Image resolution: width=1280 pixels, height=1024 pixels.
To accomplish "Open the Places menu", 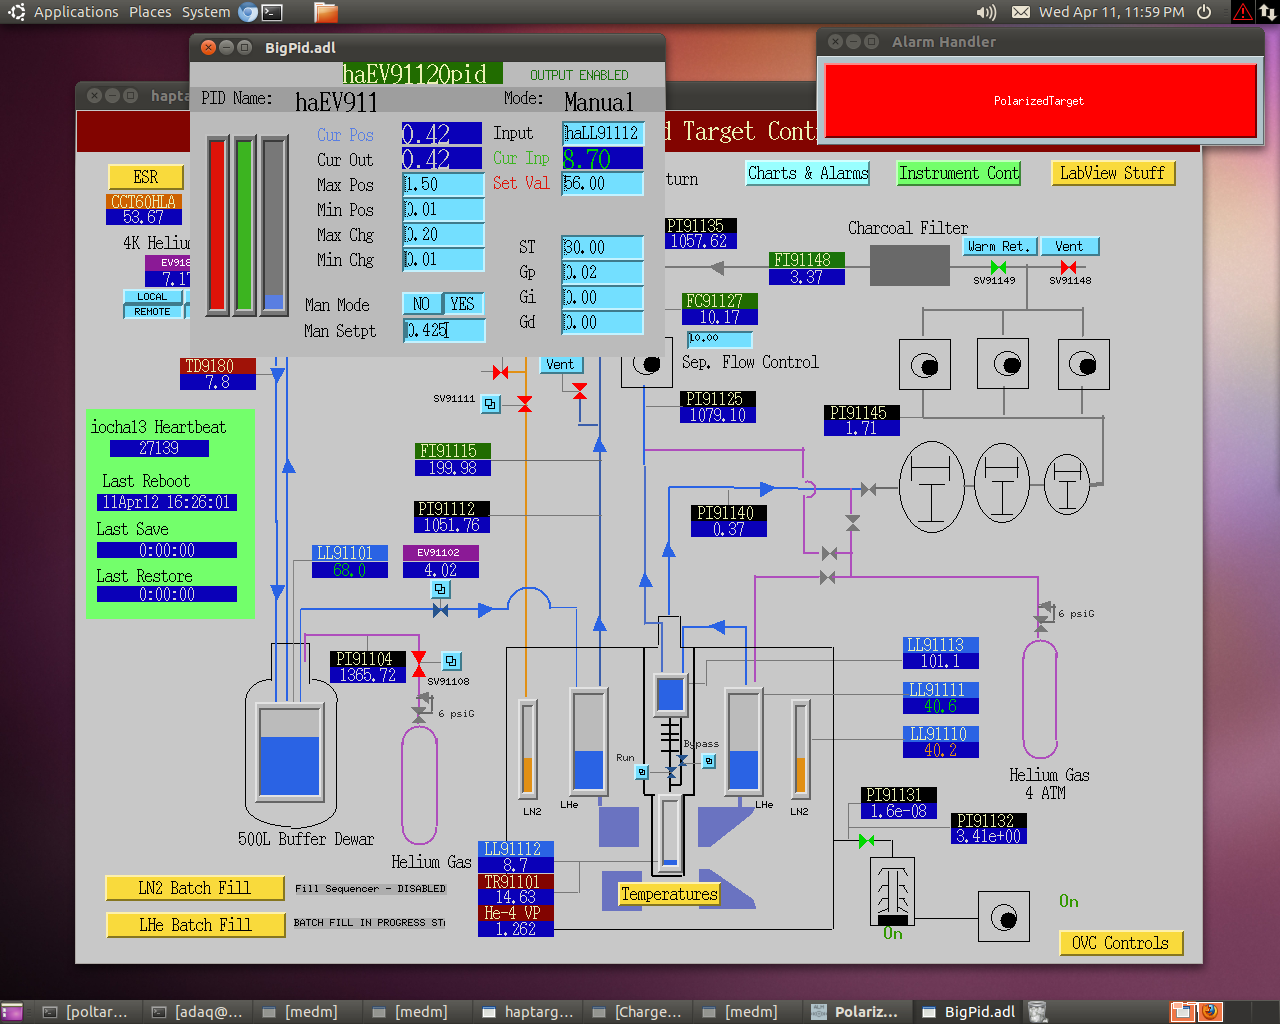I will point(150,12).
